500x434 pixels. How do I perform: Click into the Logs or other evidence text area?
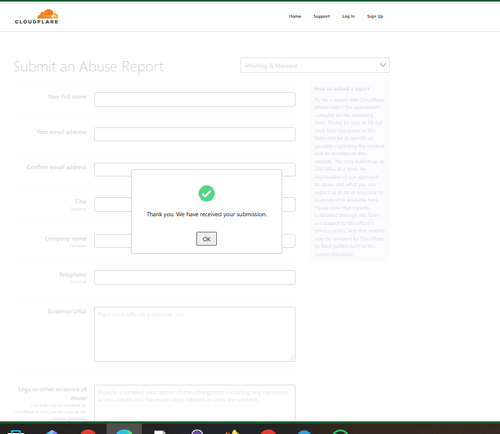(195, 403)
